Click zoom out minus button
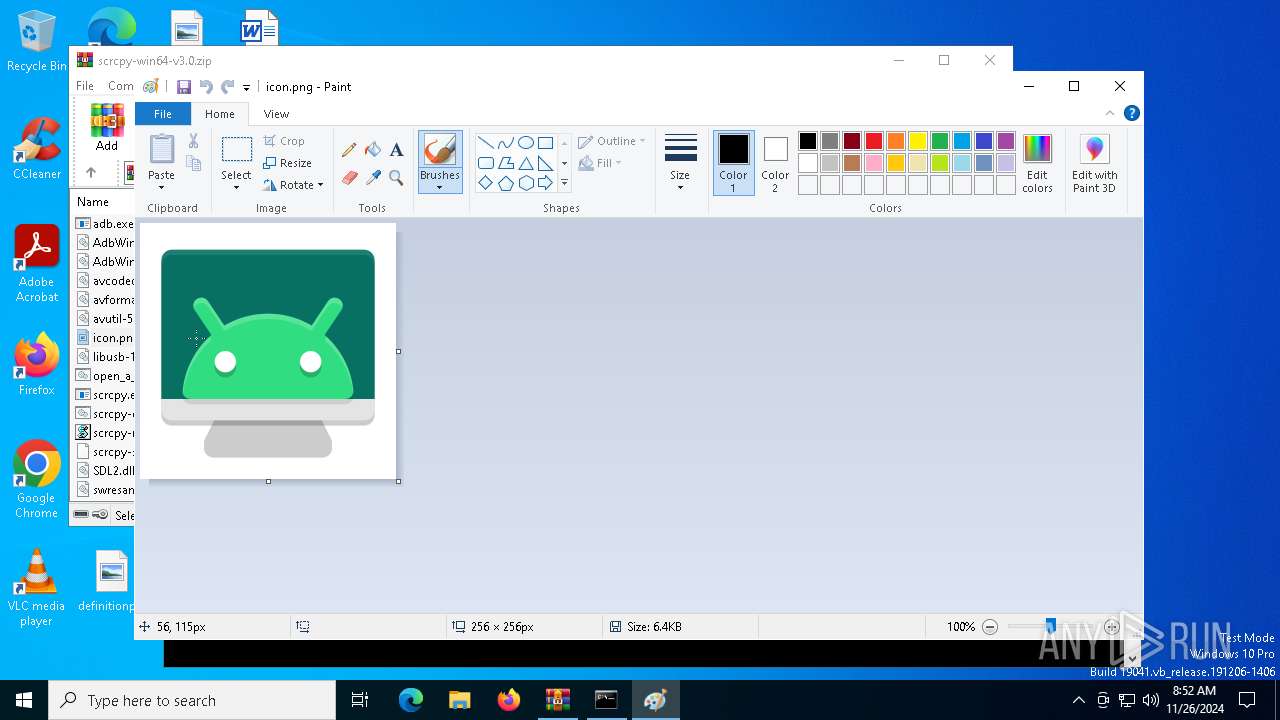 (x=990, y=627)
